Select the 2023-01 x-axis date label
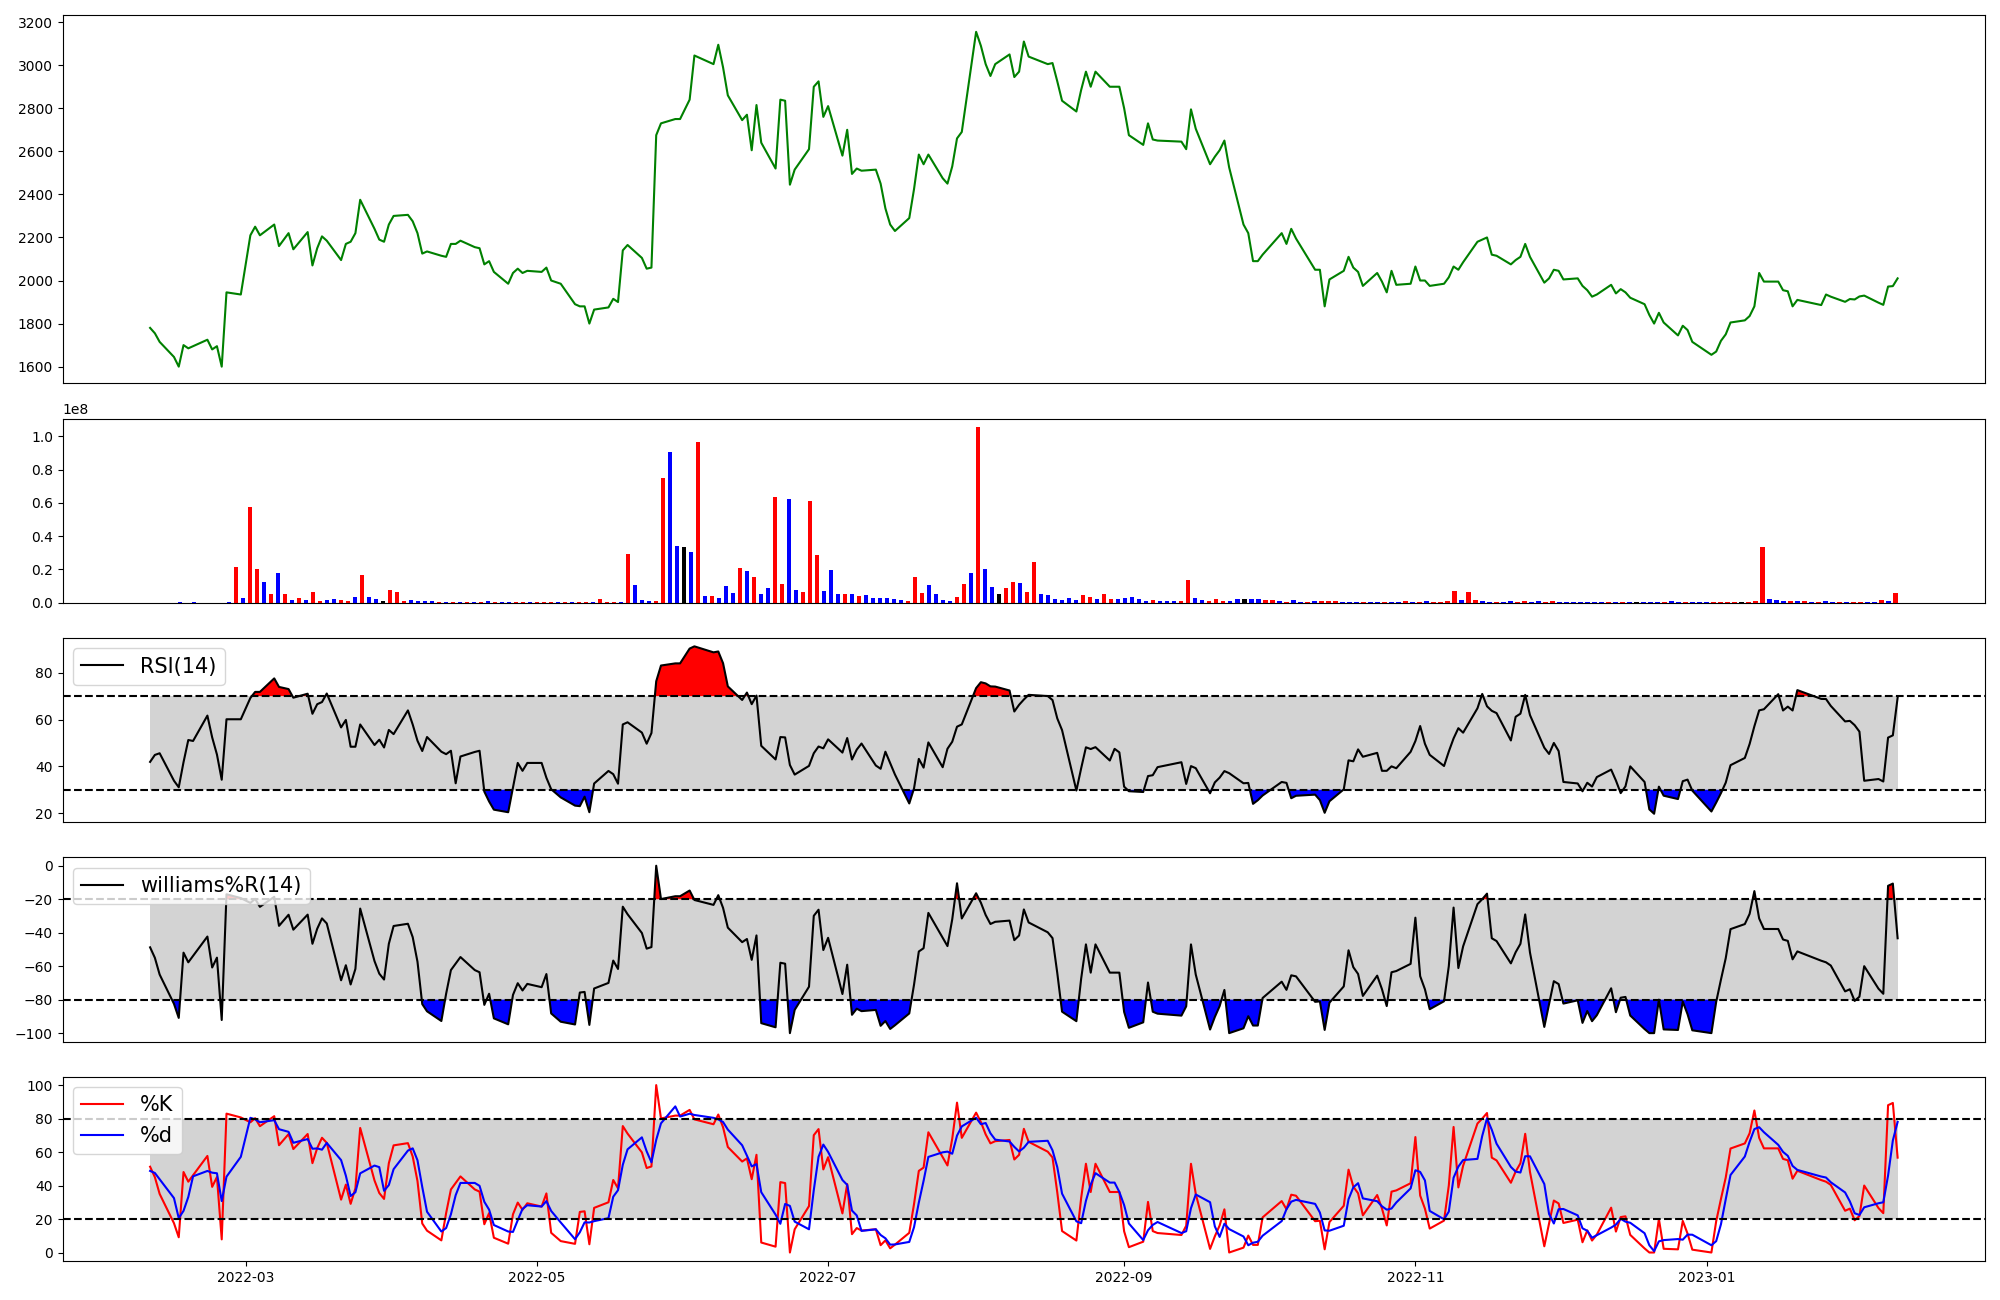The image size is (2000, 1300). click(1707, 1277)
